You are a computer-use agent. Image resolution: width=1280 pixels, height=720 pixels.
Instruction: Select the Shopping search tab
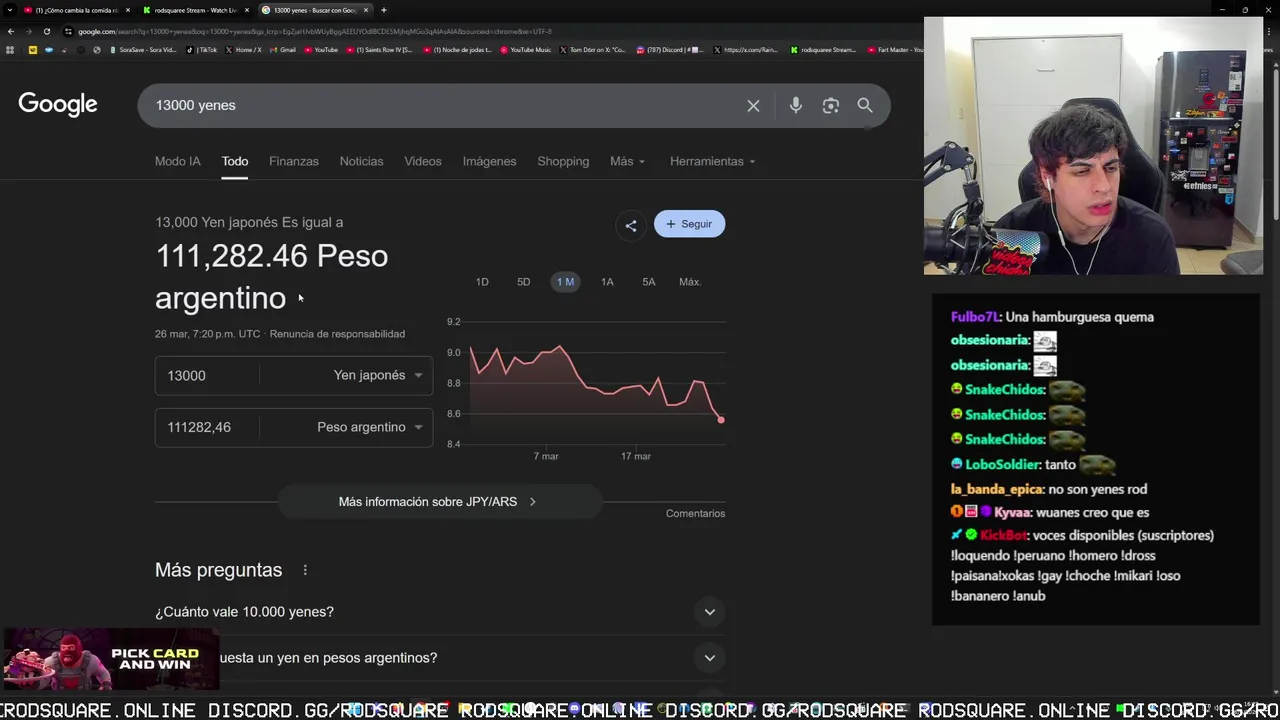tap(563, 161)
